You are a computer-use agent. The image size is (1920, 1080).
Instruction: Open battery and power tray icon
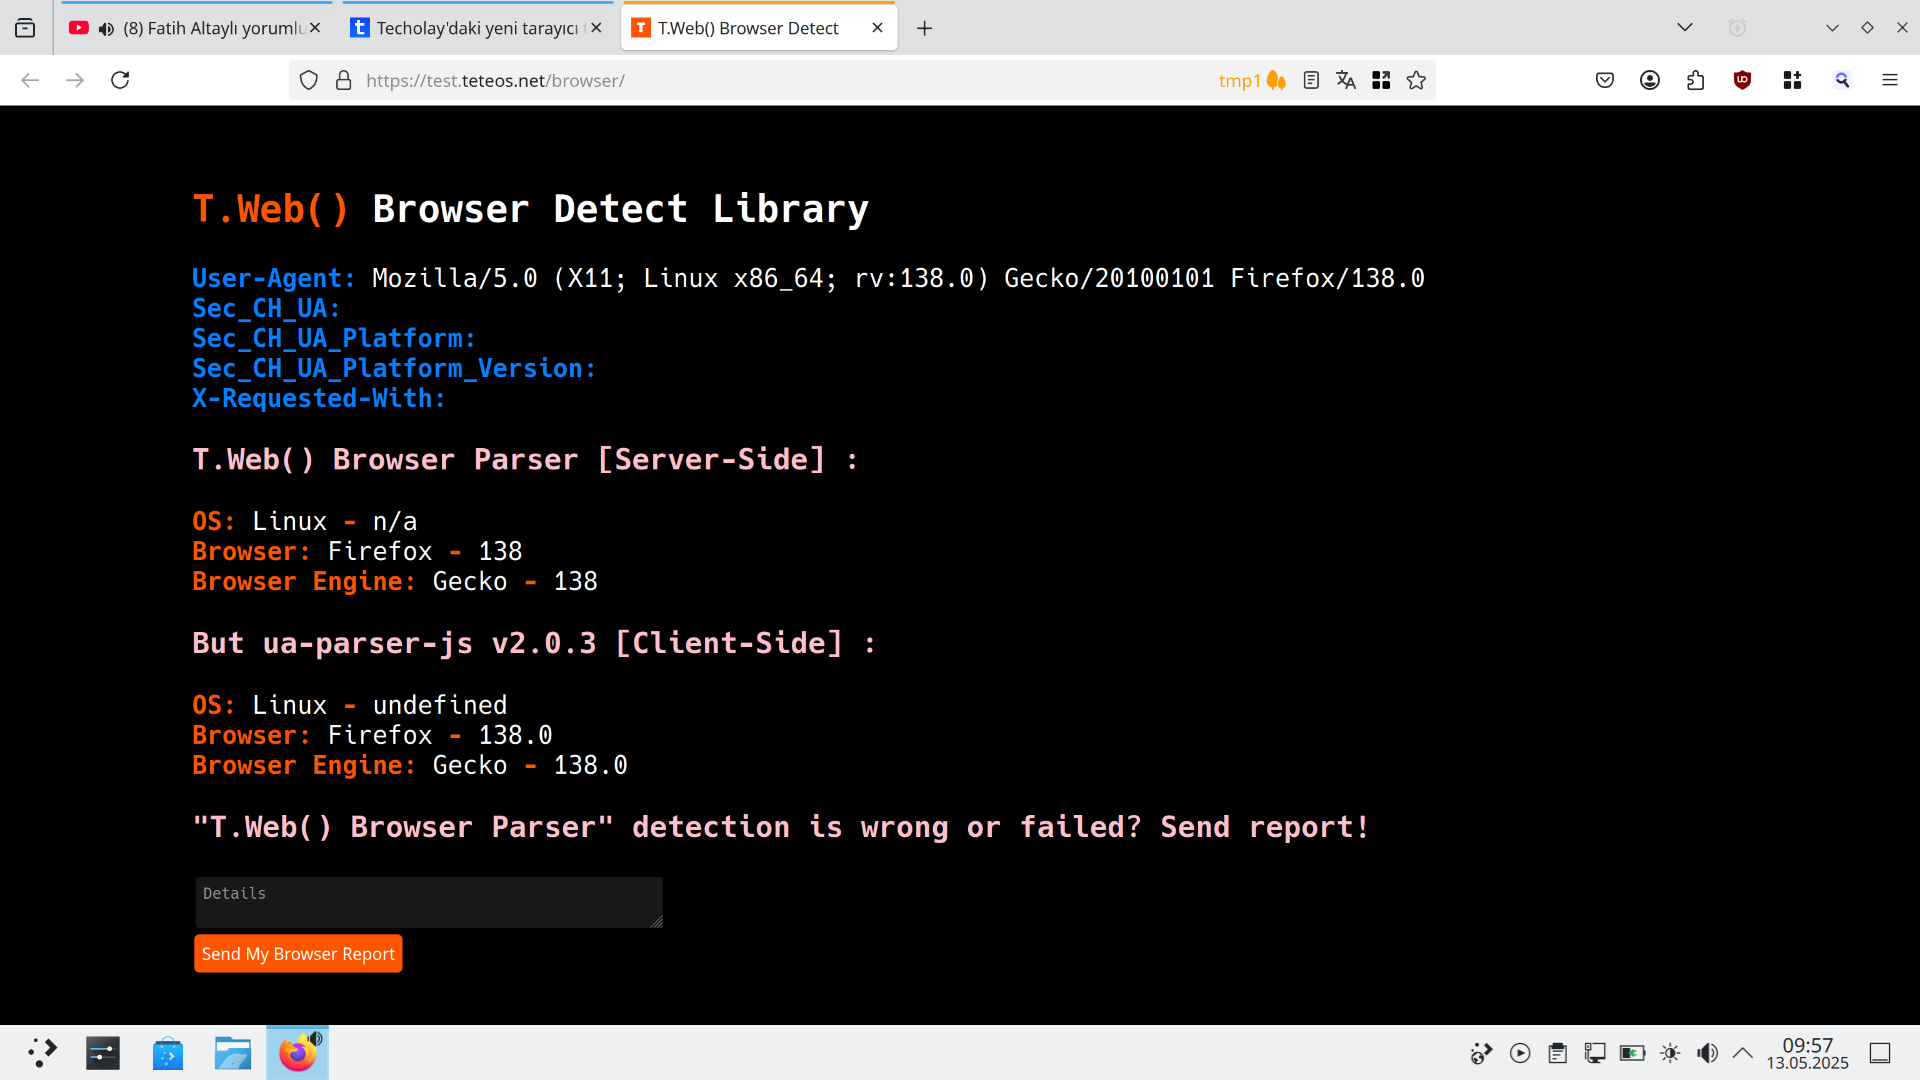click(x=1632, y=1053)
